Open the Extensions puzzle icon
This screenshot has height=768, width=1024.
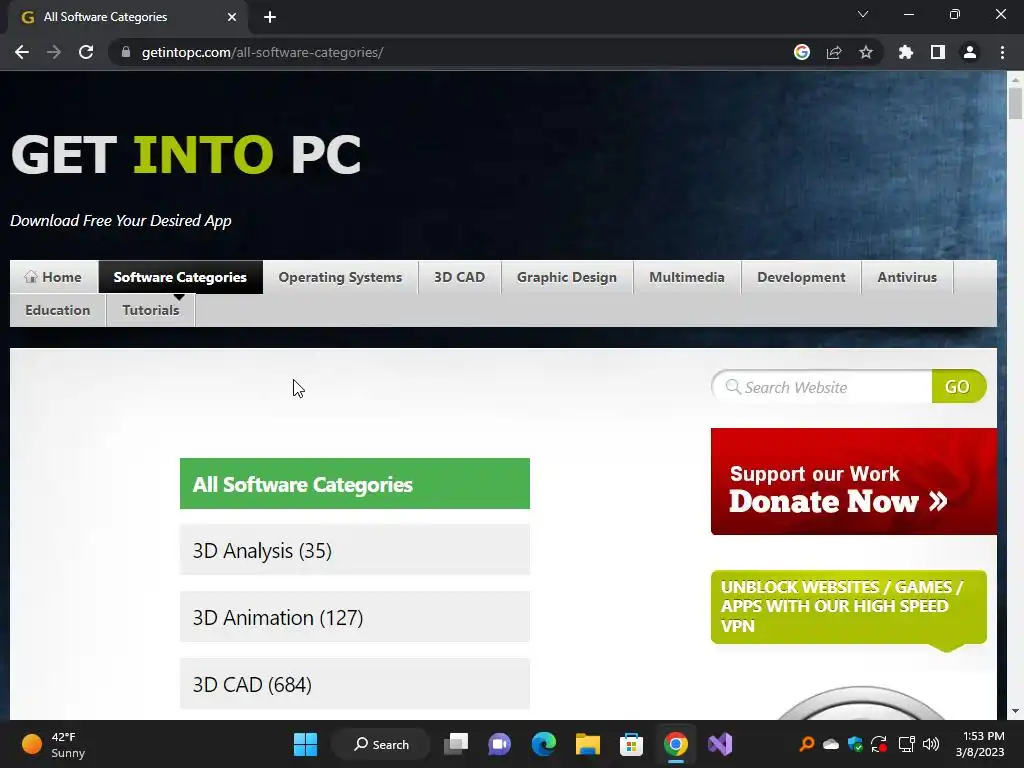(906, 52)
